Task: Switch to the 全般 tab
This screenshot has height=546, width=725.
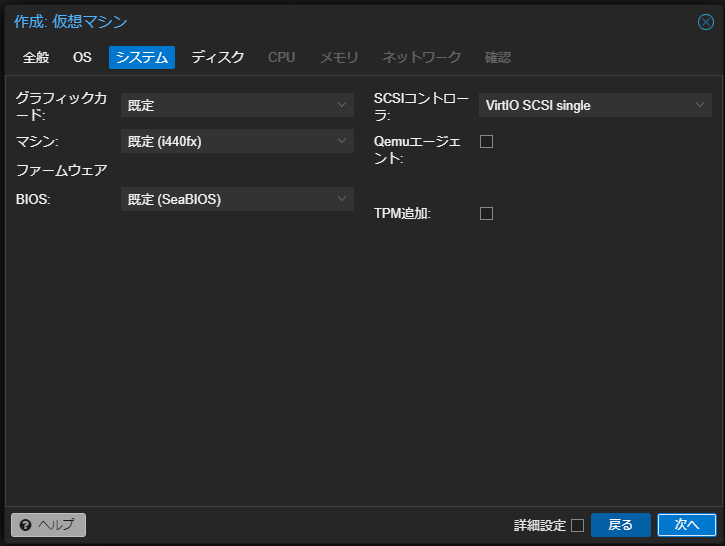Action: (36, 57)
